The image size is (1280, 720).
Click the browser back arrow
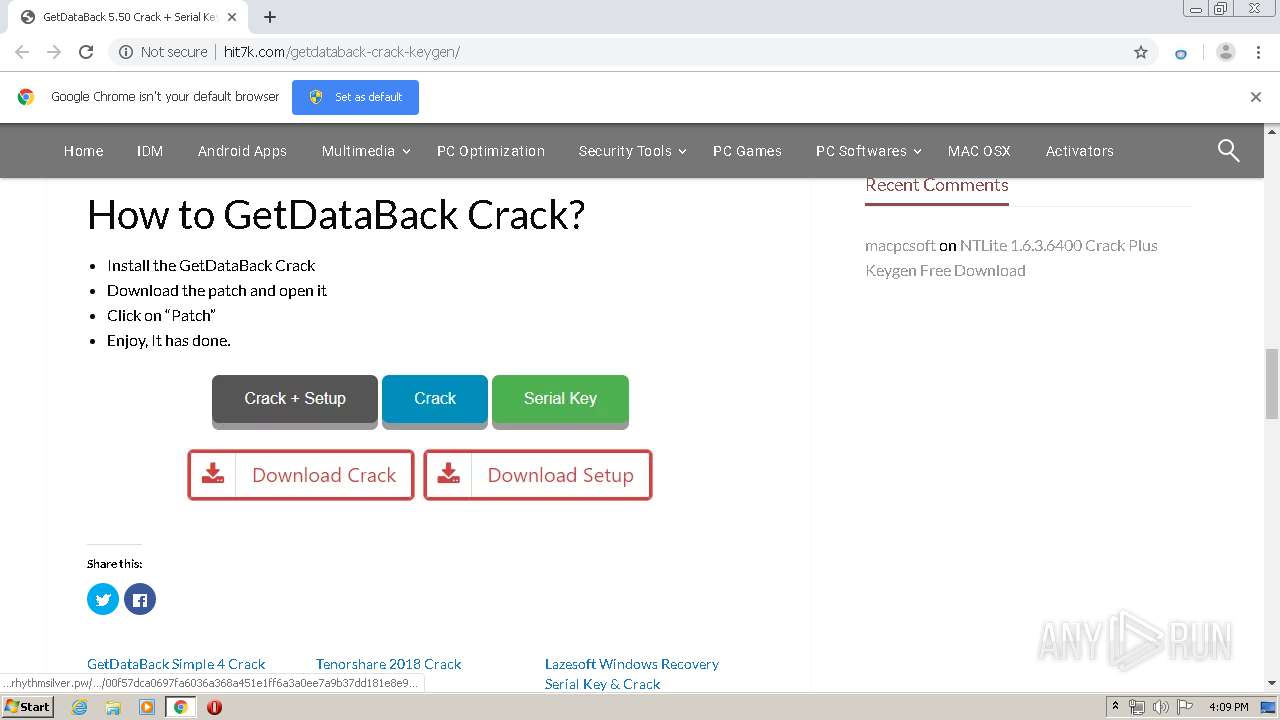point(22,52)
